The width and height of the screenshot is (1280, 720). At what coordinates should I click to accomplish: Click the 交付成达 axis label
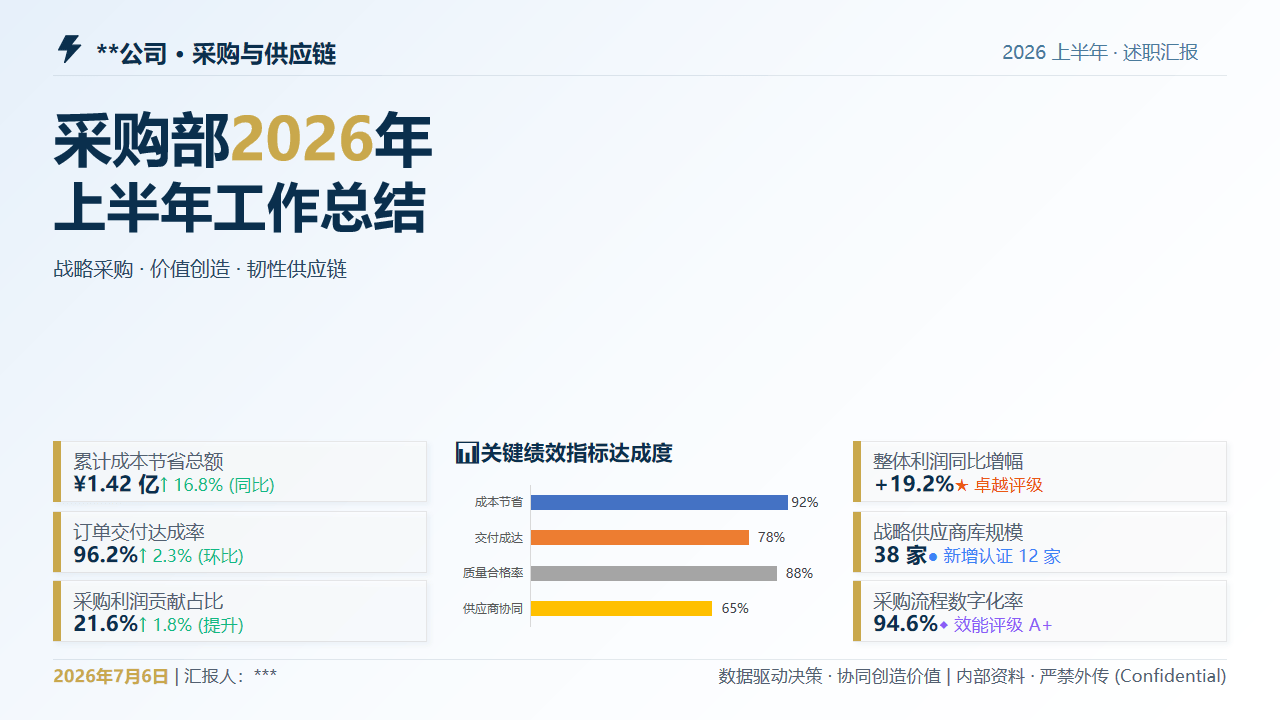click(x=499, y=538)
